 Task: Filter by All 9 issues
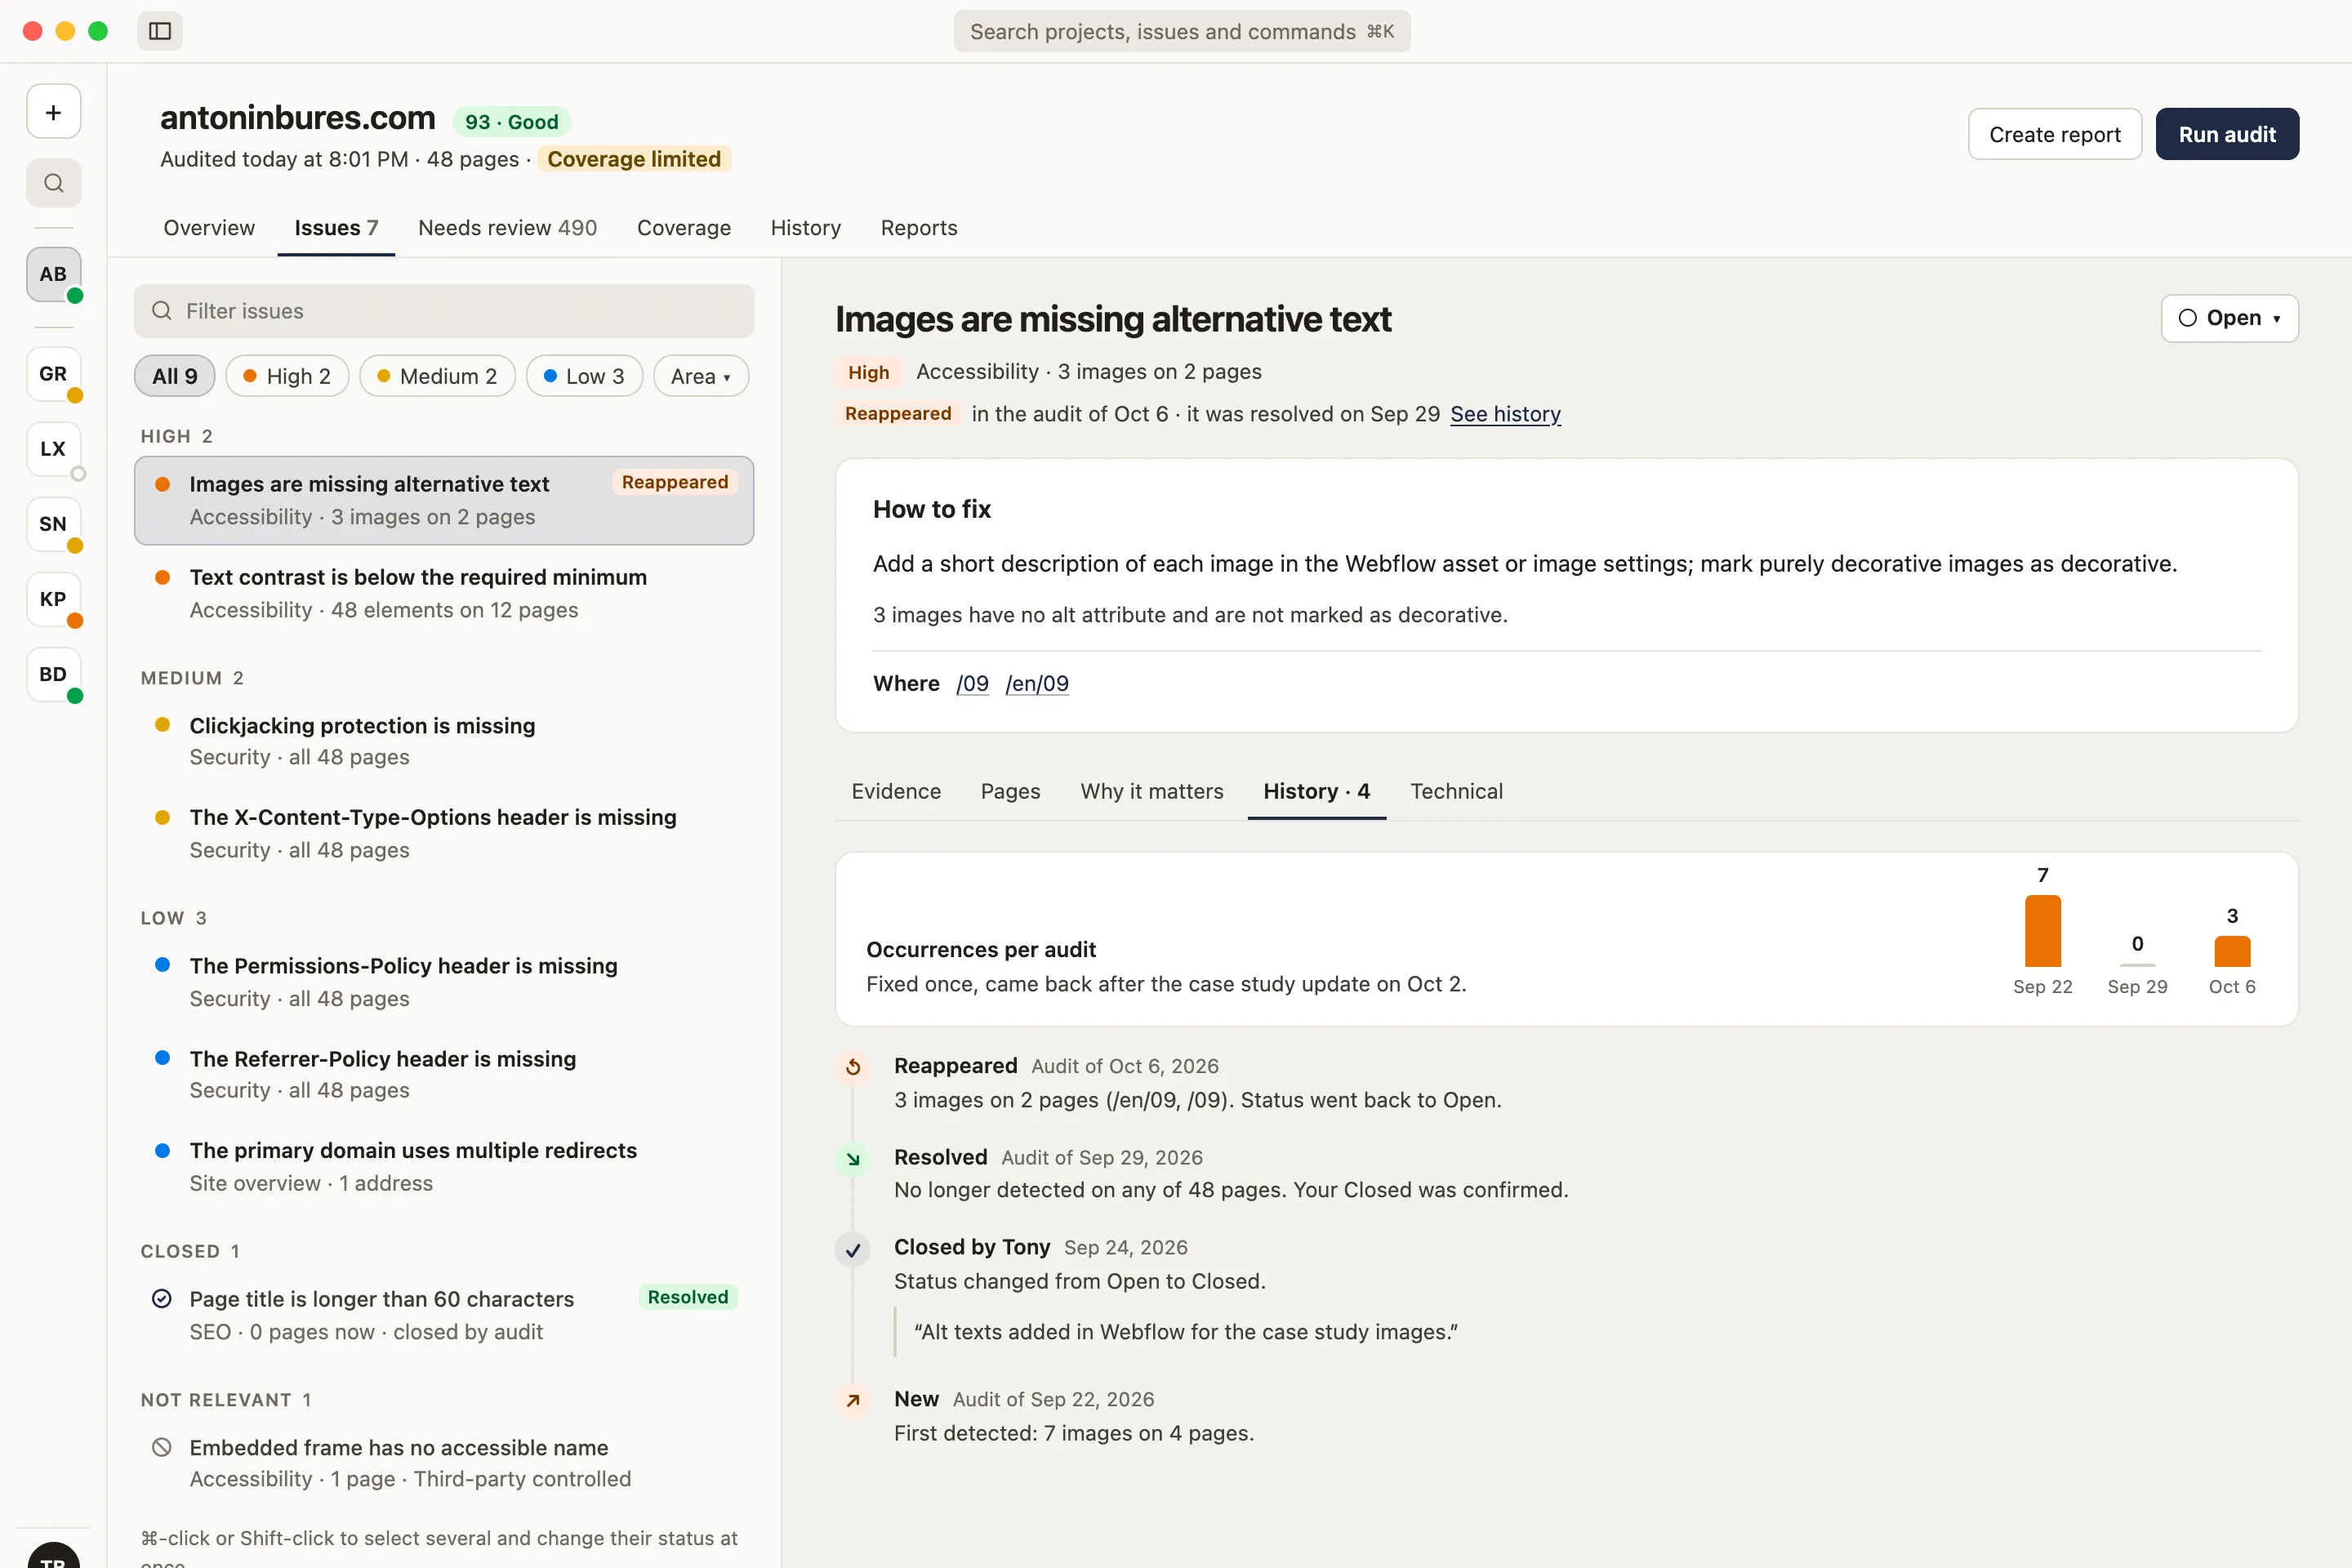[175, 376]
